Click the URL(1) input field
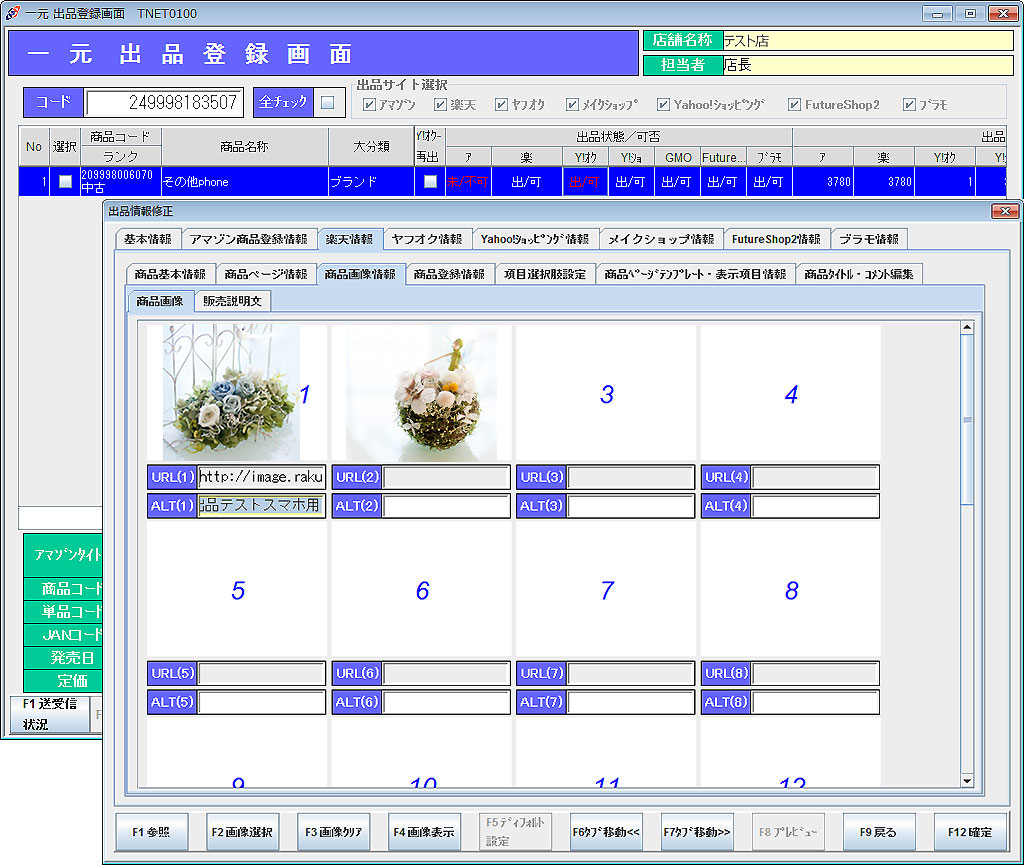This screenshot has height=865, width=1024. tap(262, 477)
